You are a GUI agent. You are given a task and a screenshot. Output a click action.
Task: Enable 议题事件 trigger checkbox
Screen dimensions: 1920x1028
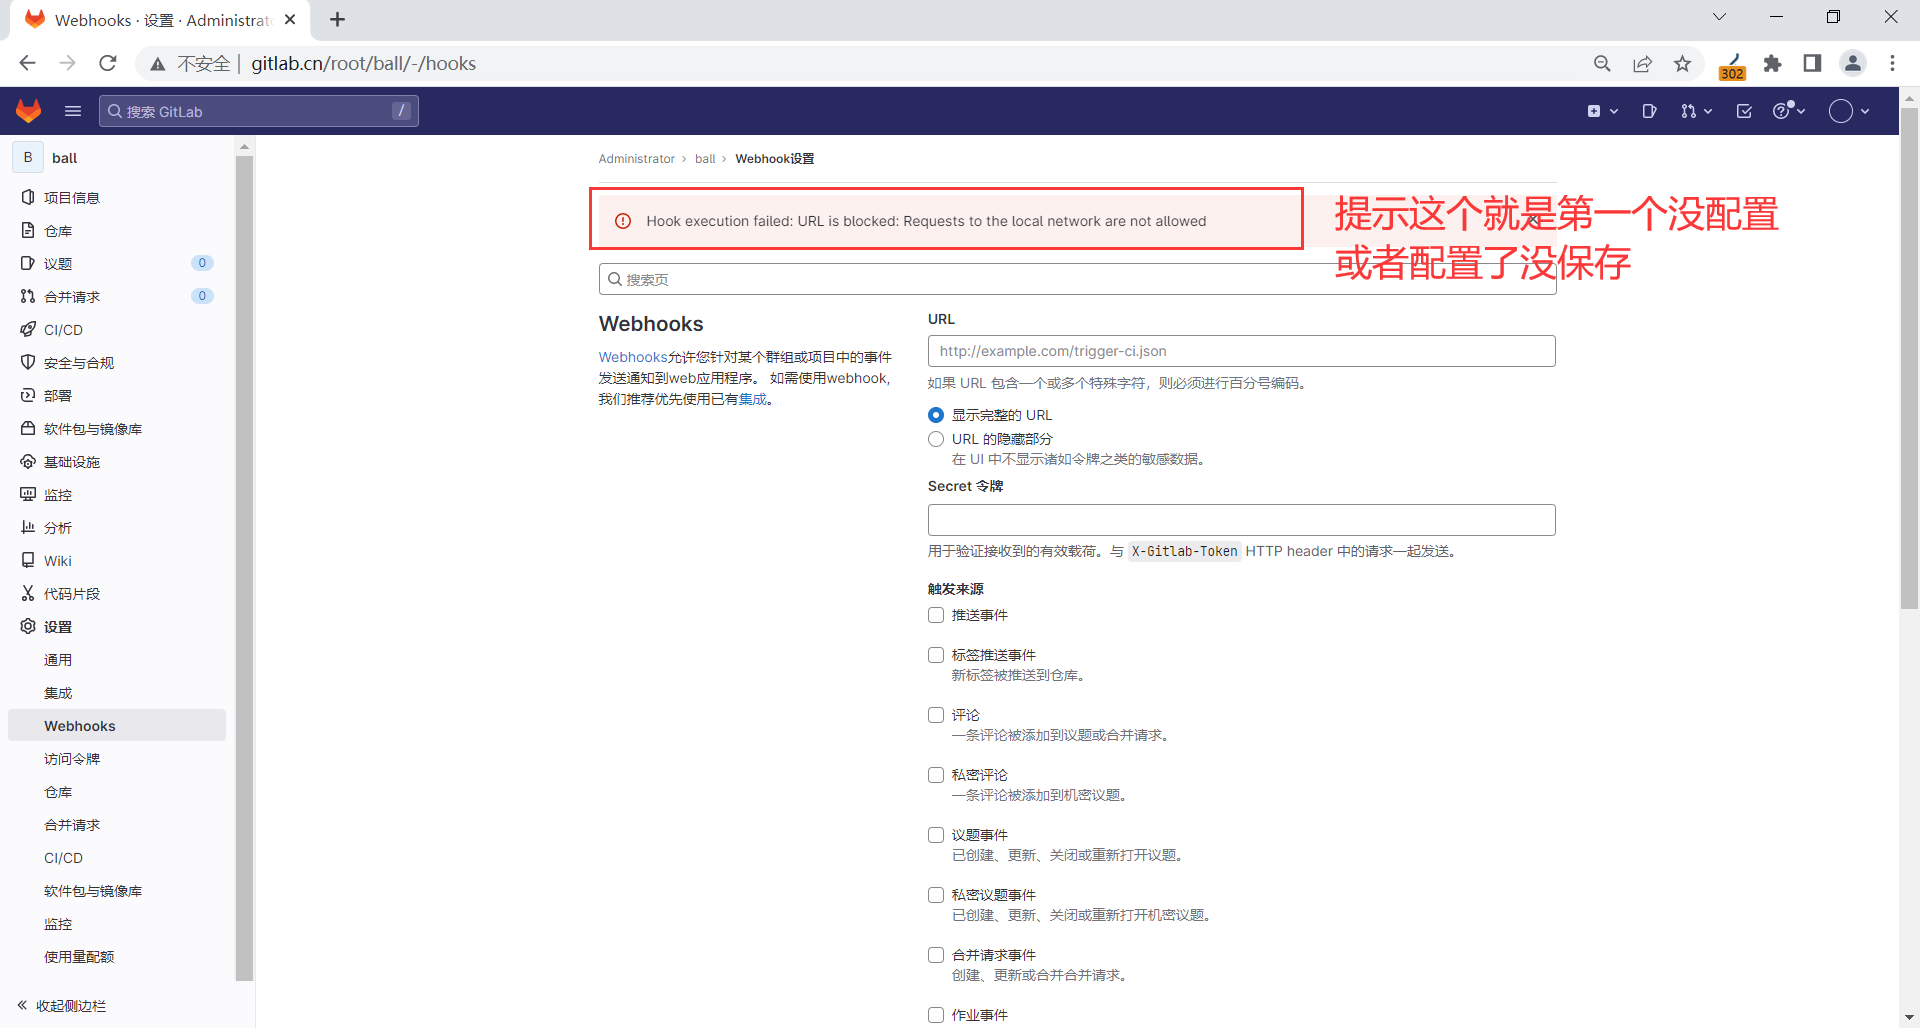pyautogui.click(x=936, y=835)
